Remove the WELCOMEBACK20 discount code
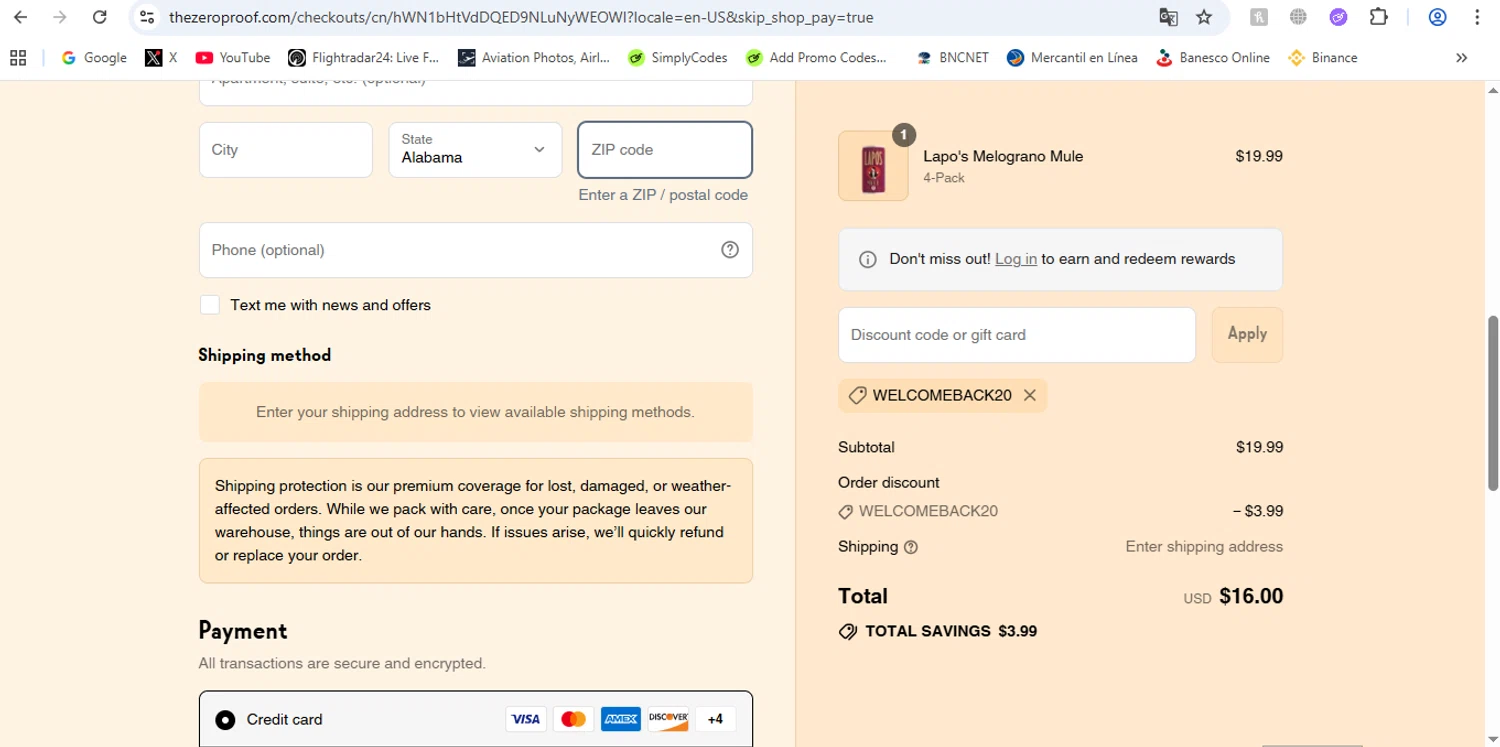This screenshot has height=747, width=1500. (x=1029, y=395)
